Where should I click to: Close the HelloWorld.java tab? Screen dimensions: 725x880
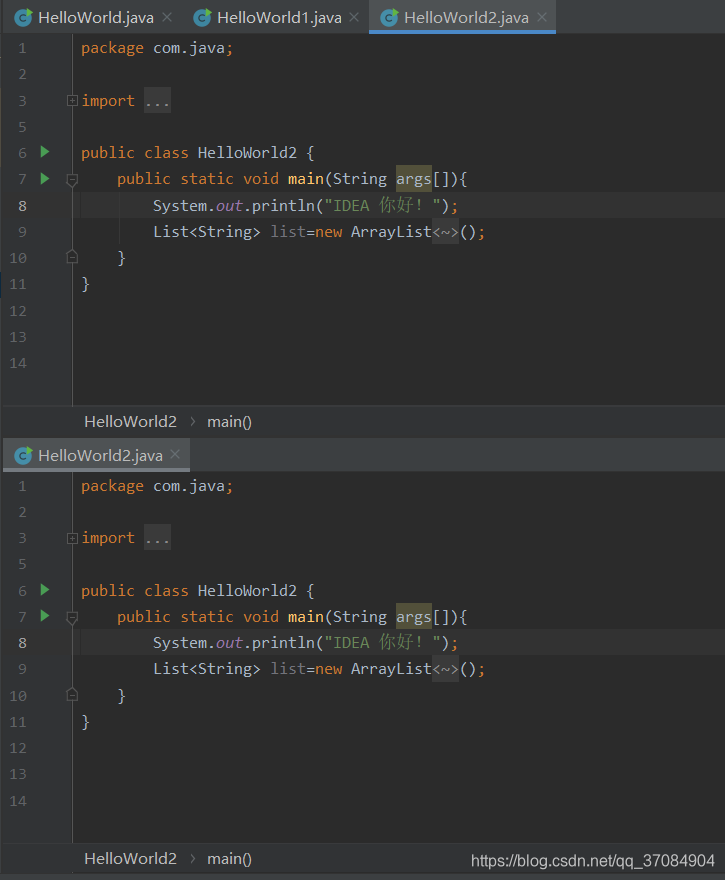point(167,17)
